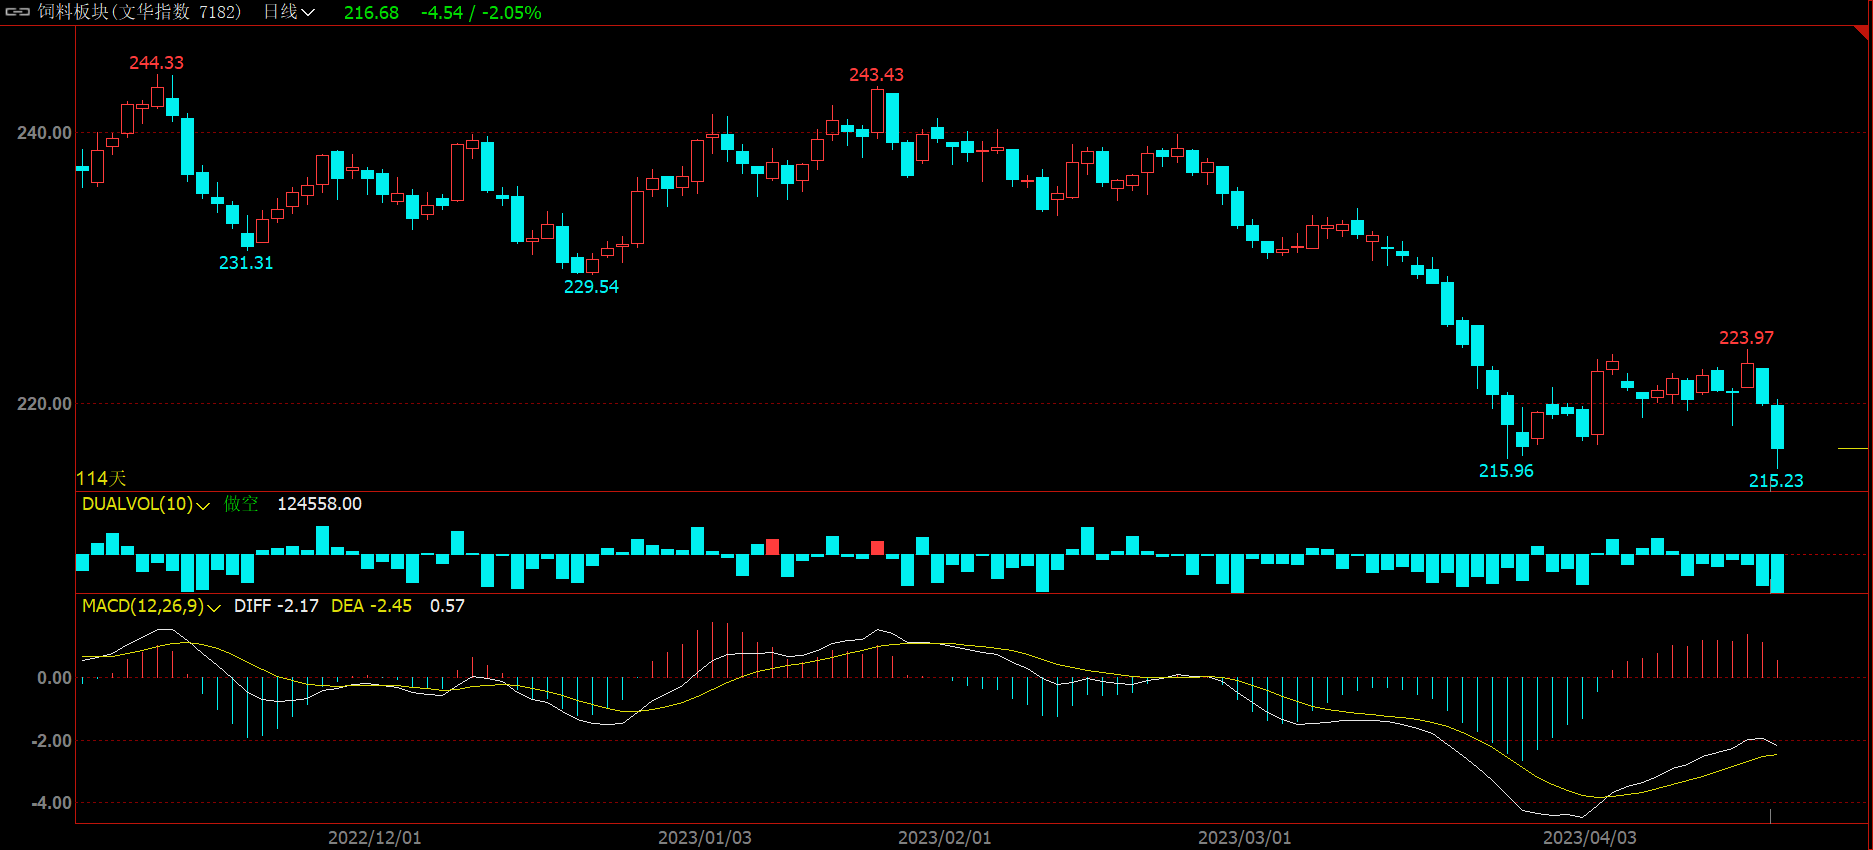
Task: Click the 2023/01/03 date marker
Action: [705, 838]
